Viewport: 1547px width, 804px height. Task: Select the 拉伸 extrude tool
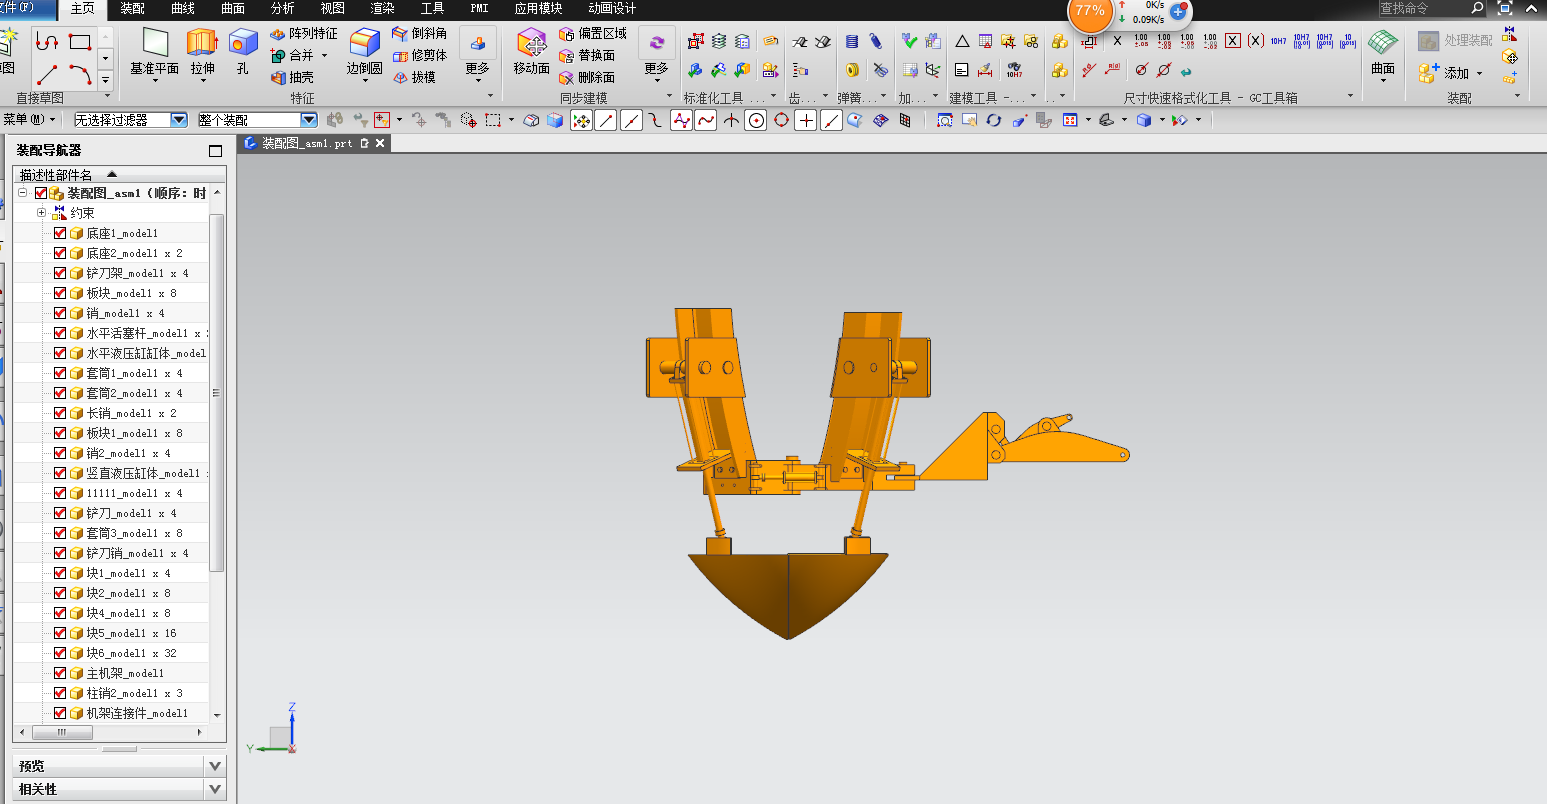coord(202,42)
